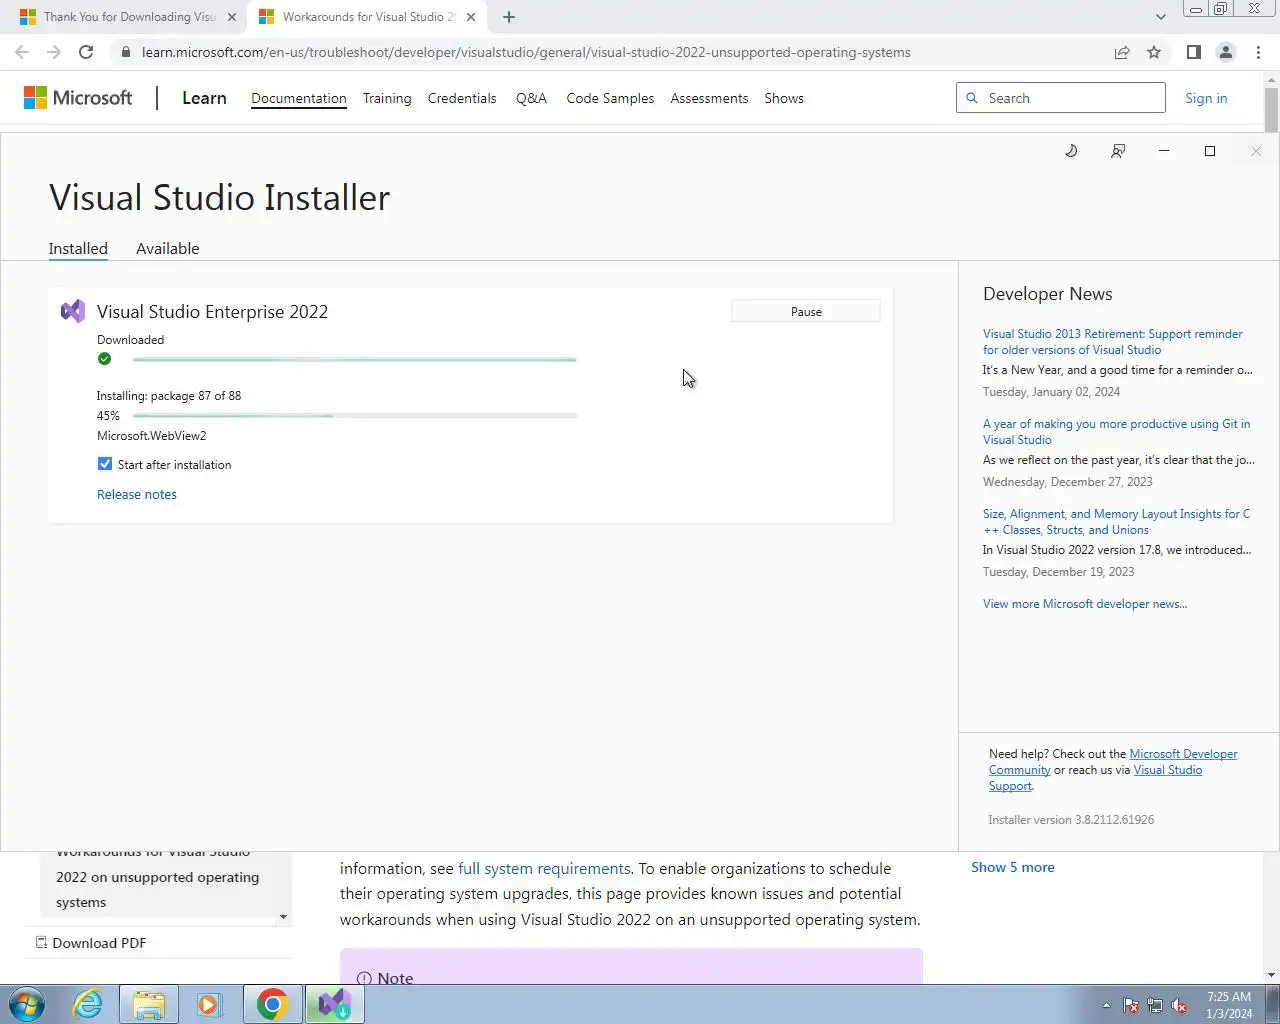The height and width of the screenshot is (1024, 1280).
Task: Open Windows Start button
Action: 27,1004
